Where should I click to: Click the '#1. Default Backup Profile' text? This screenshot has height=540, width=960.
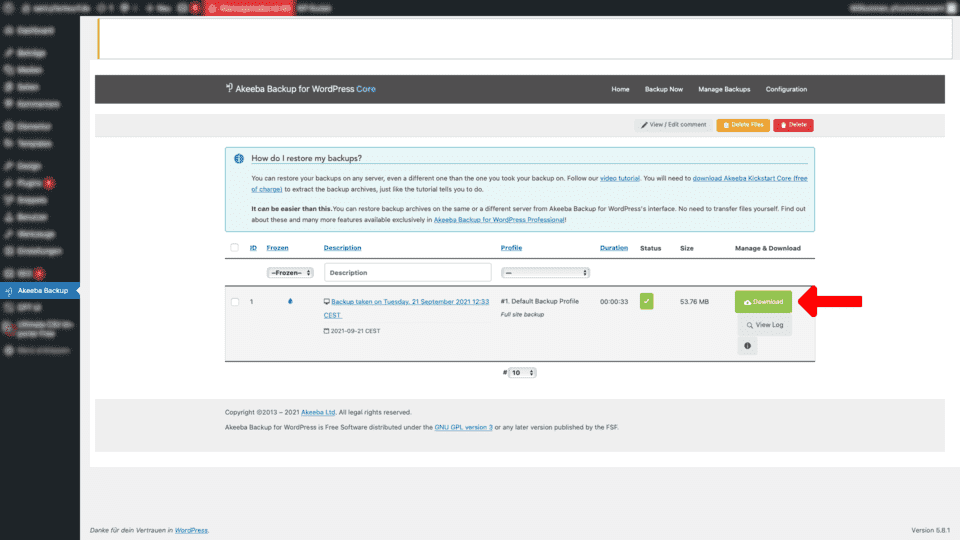tap(539, 301)
